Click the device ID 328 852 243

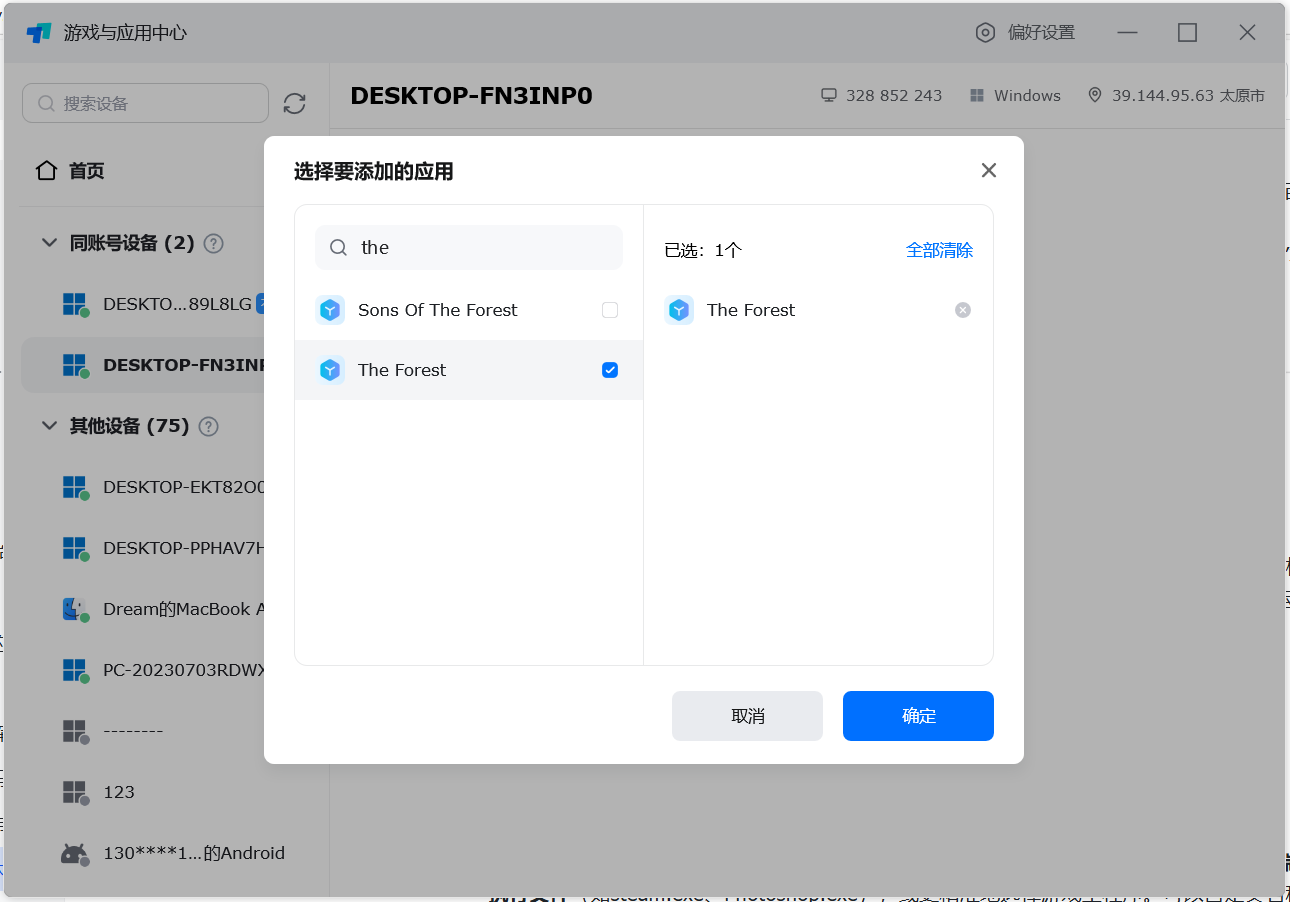tap(894, 96)
